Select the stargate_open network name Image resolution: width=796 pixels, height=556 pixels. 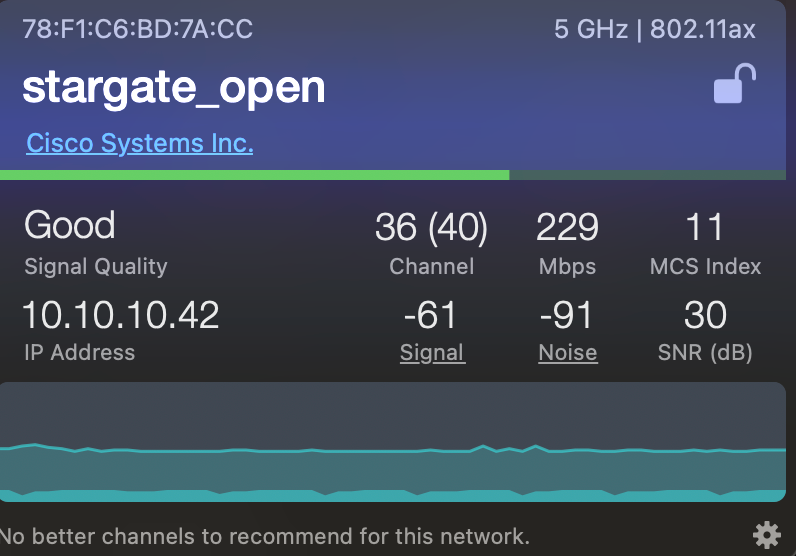174,87
